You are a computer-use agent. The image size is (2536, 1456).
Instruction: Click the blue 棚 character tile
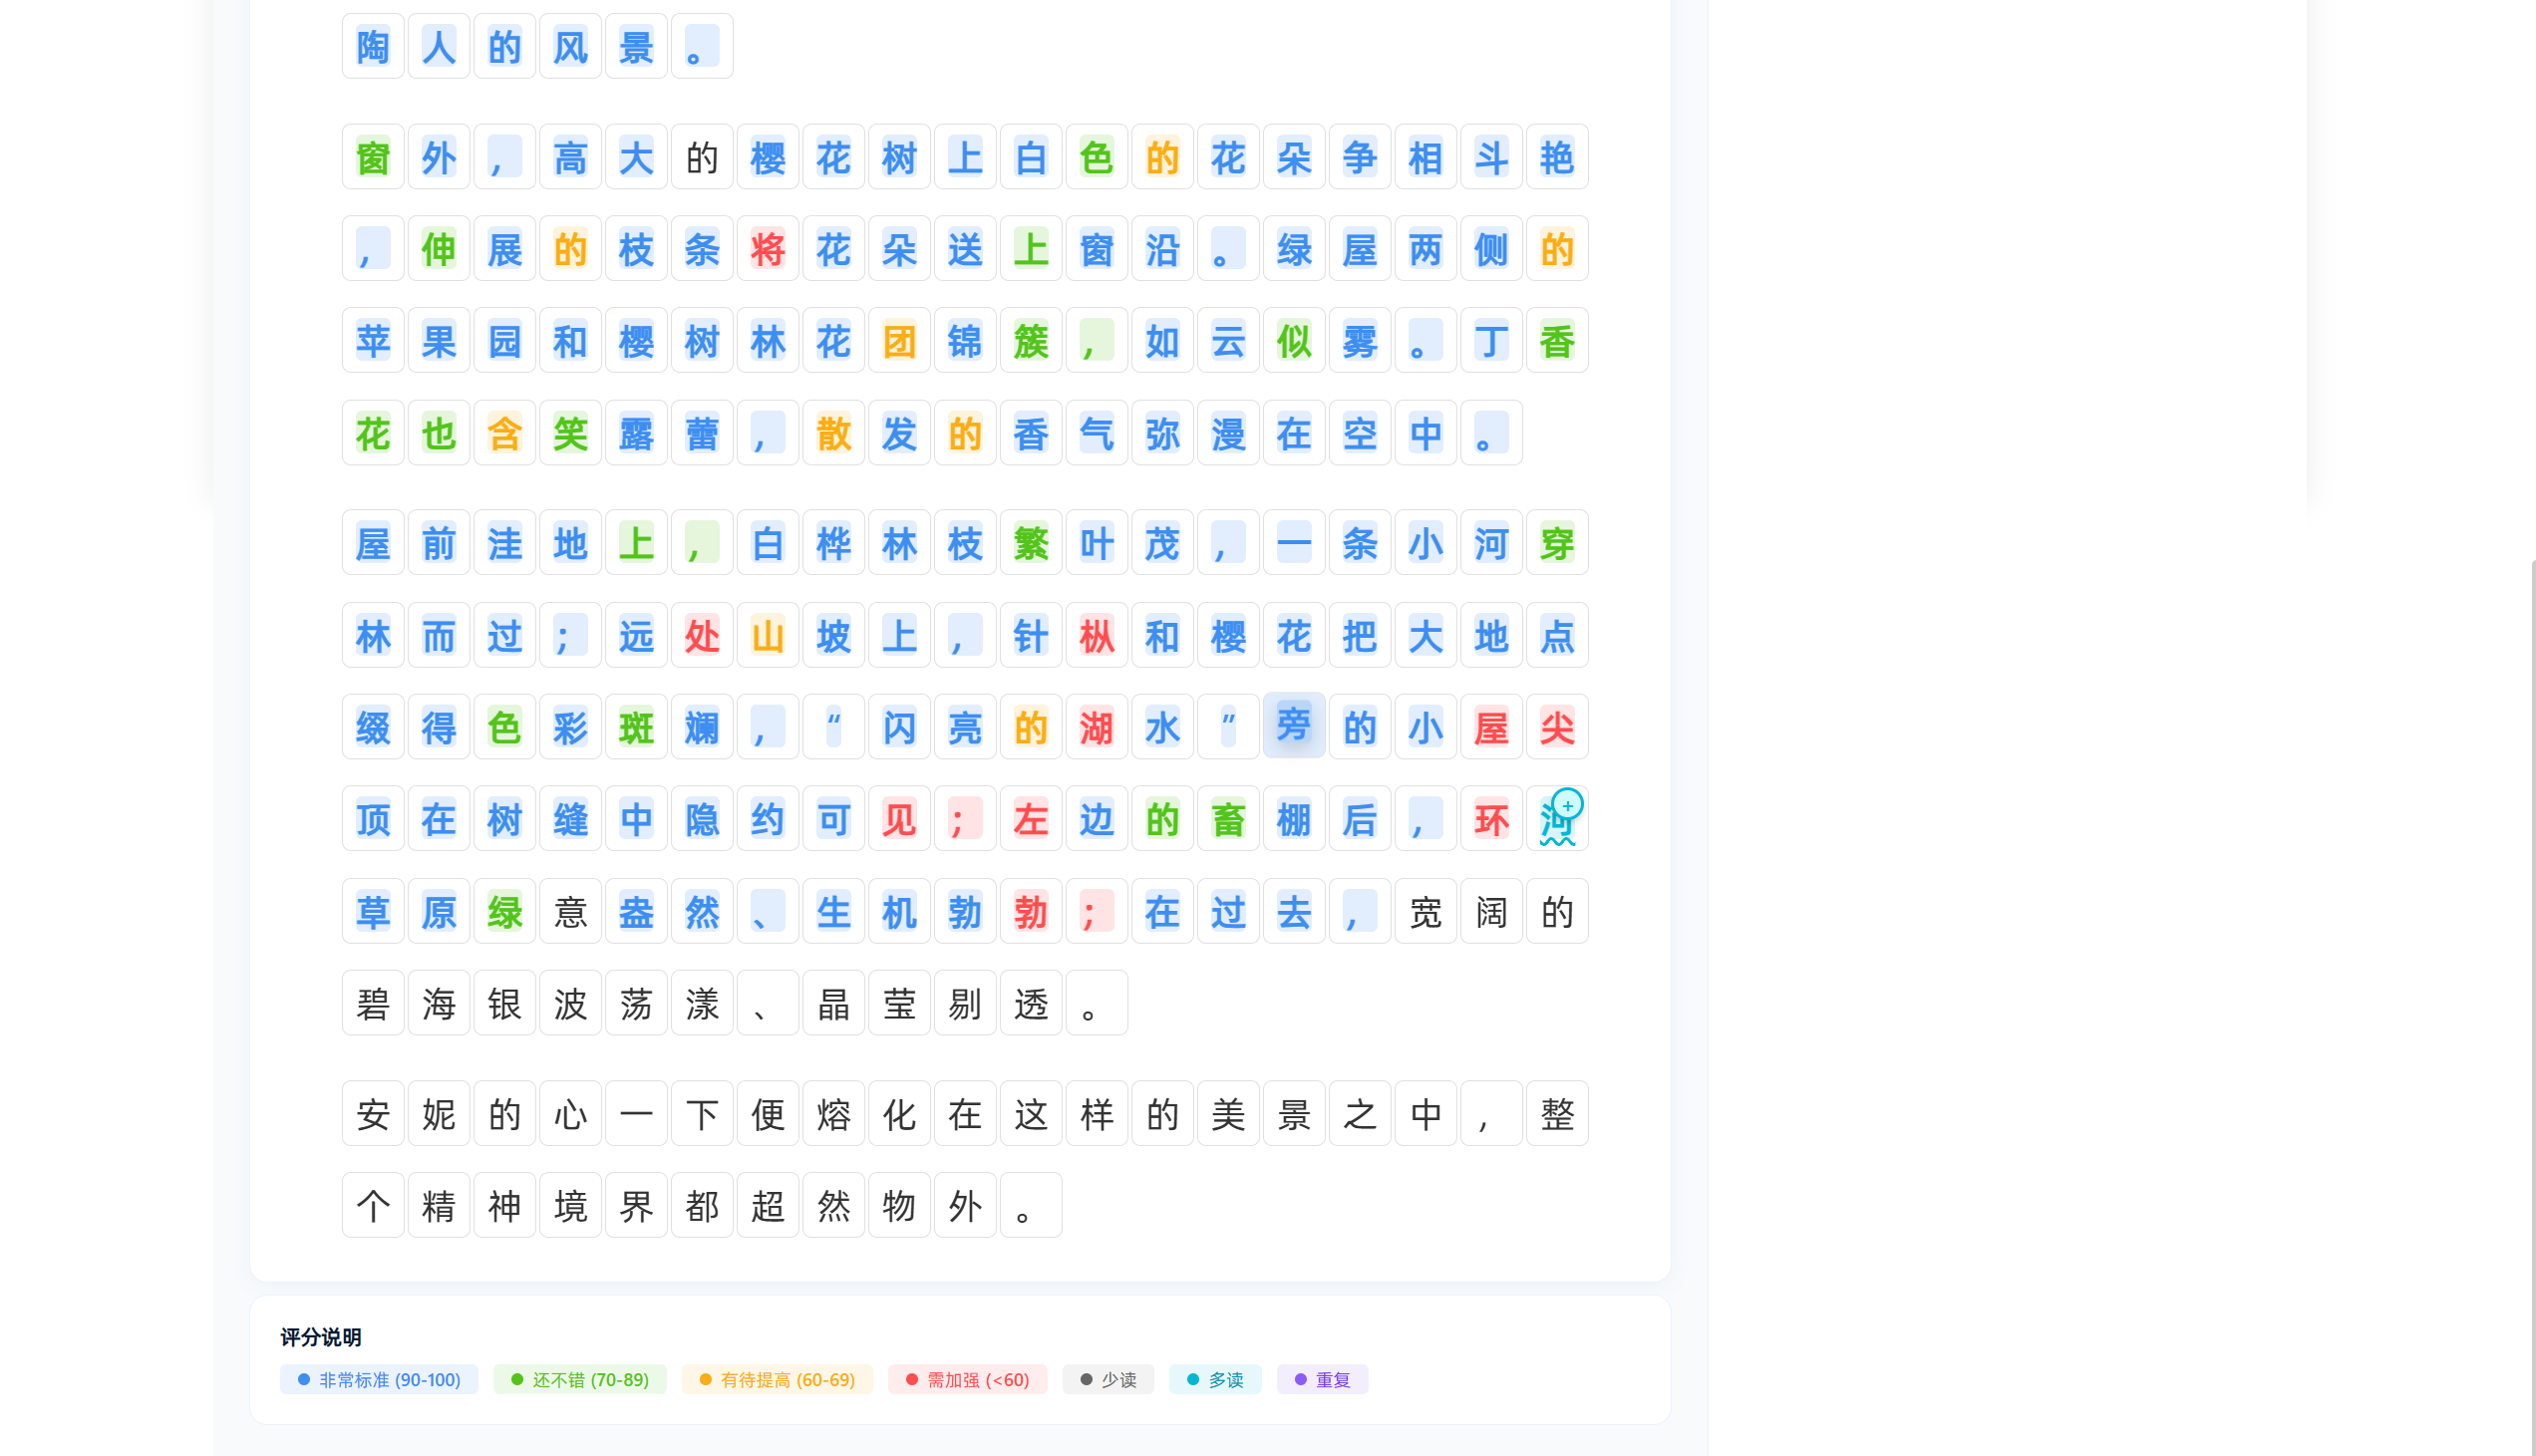click(x=1294, y=818)
